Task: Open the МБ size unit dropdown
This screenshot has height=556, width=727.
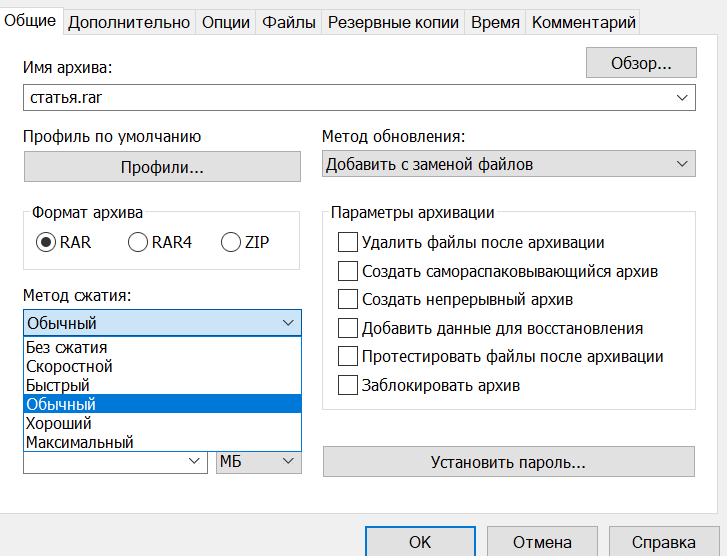Action: (x=259, y=461)
